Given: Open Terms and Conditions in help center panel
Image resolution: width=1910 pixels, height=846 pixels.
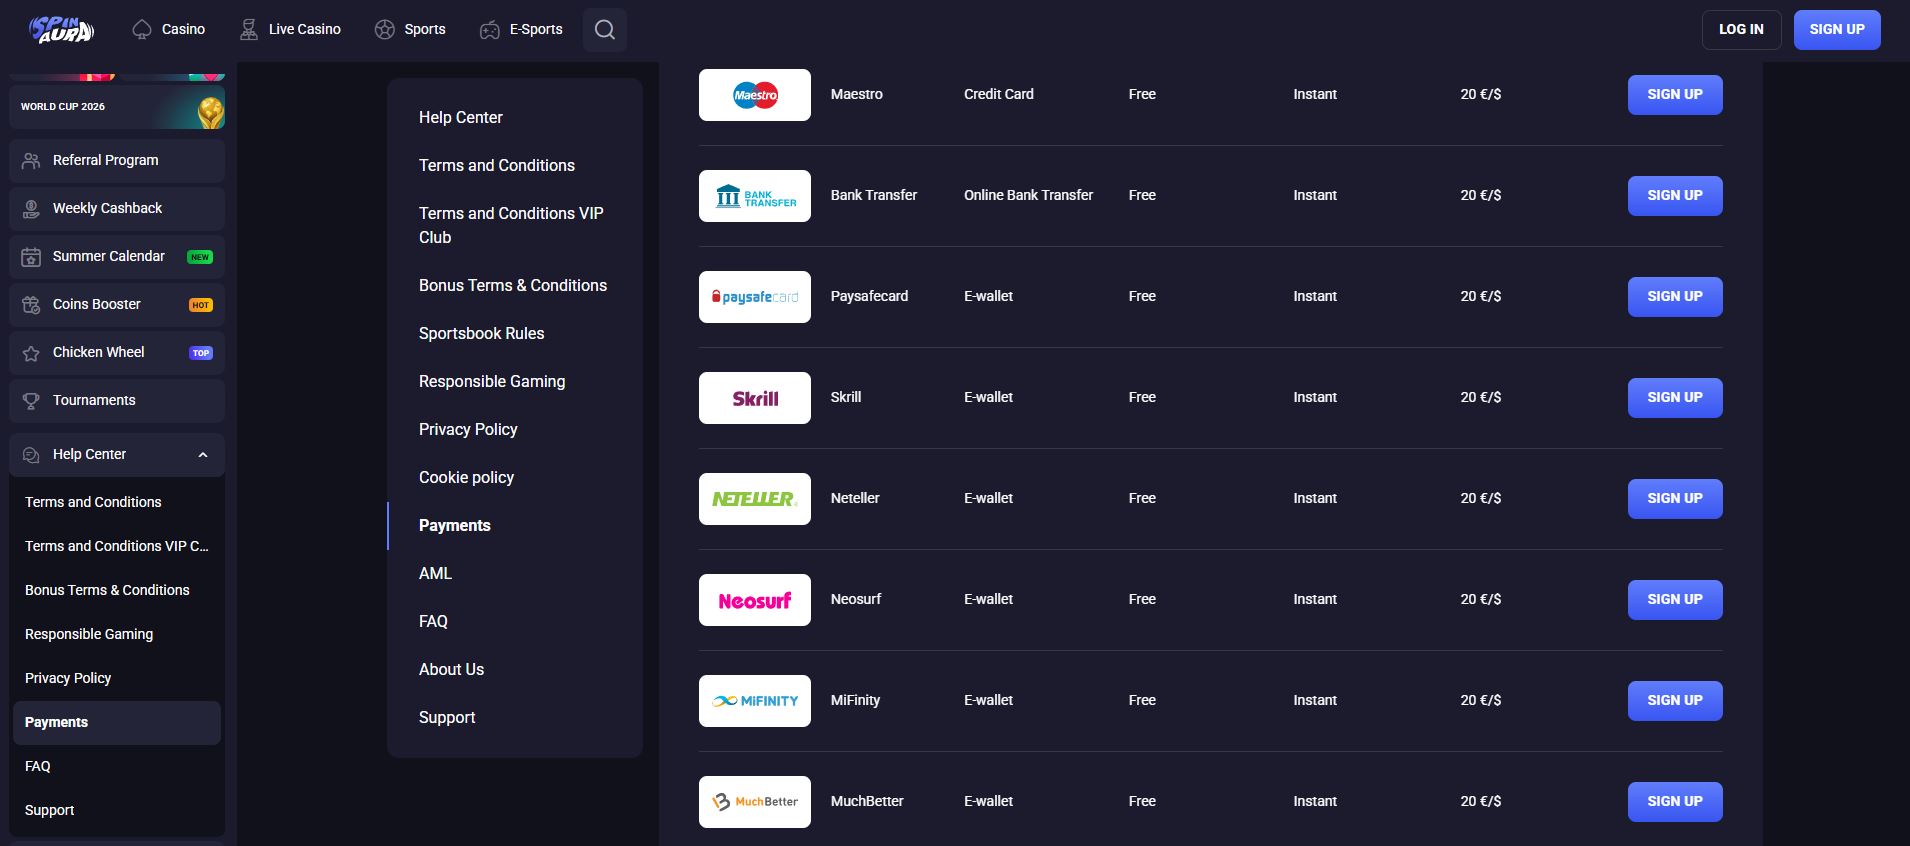Looking at the screenshot, I should point(497,166).
